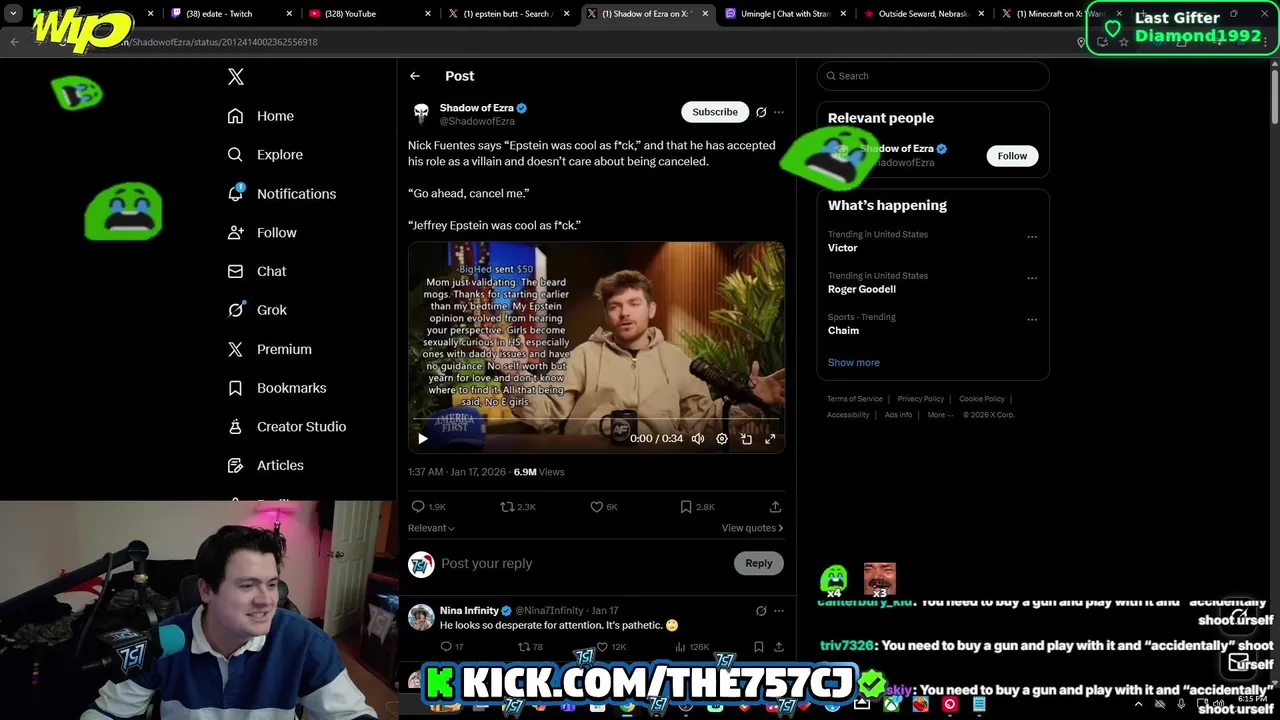This screenshot has width=1280, height=720.
Task: Open video settings gear
Action: pos(722,438)
